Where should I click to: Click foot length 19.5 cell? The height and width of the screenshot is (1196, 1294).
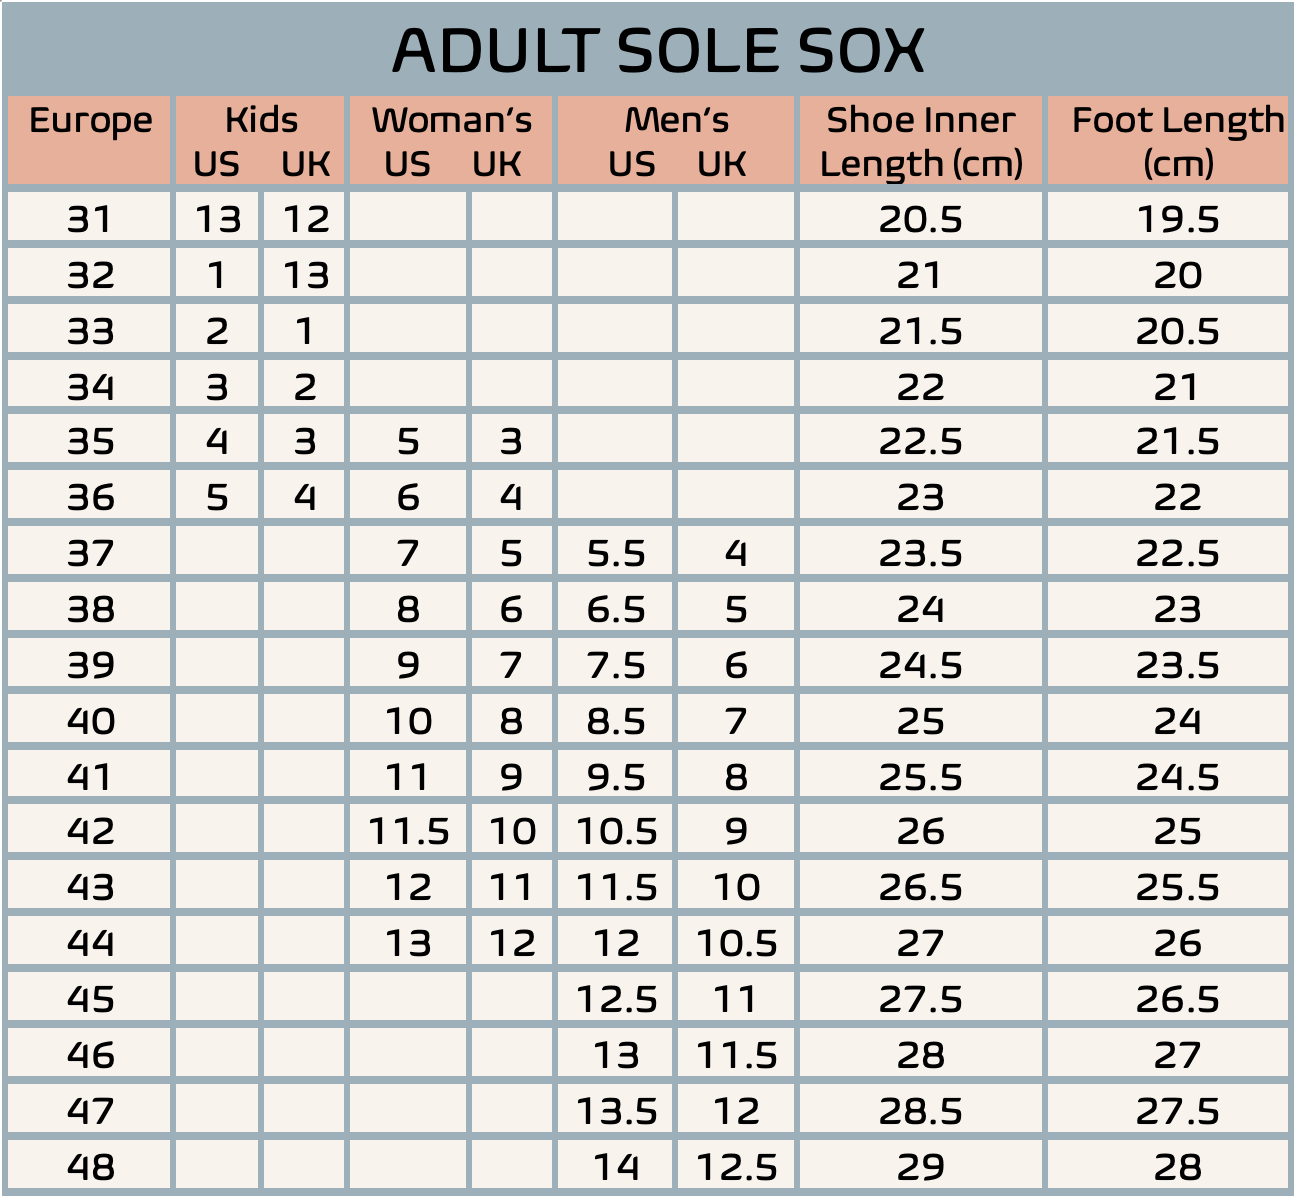1177,219
